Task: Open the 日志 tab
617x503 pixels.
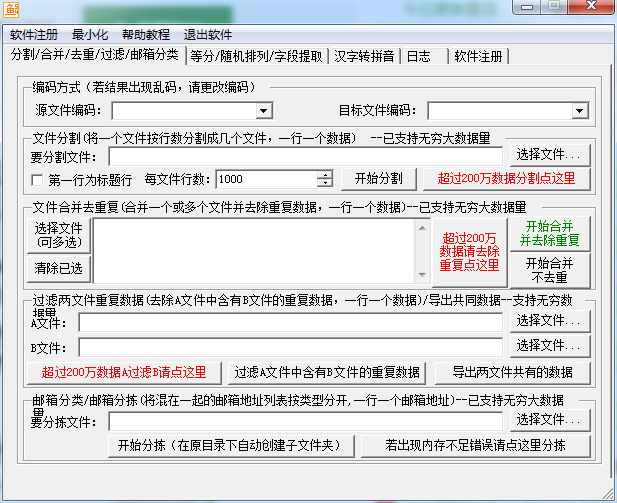Action: pos(424,56)
